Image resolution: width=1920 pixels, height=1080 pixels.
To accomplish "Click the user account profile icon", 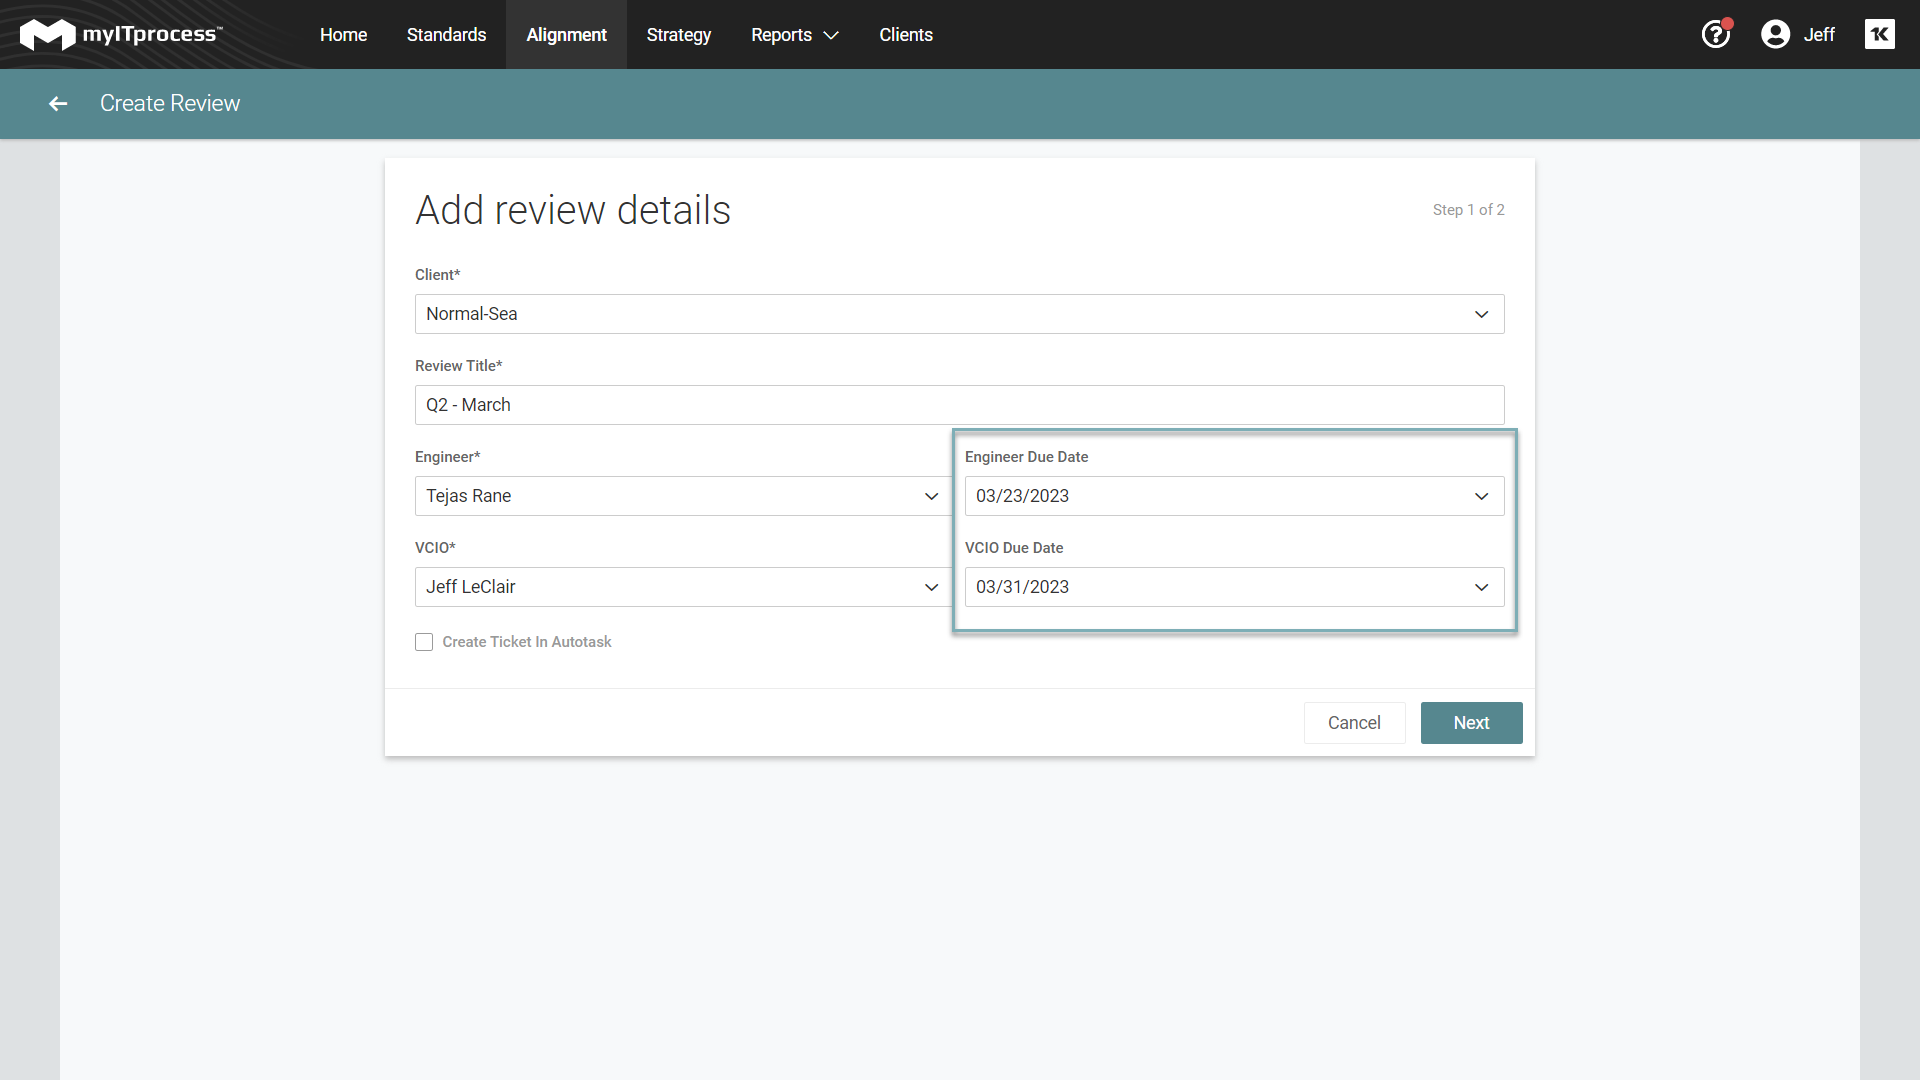I will (x=1775, y=36).
